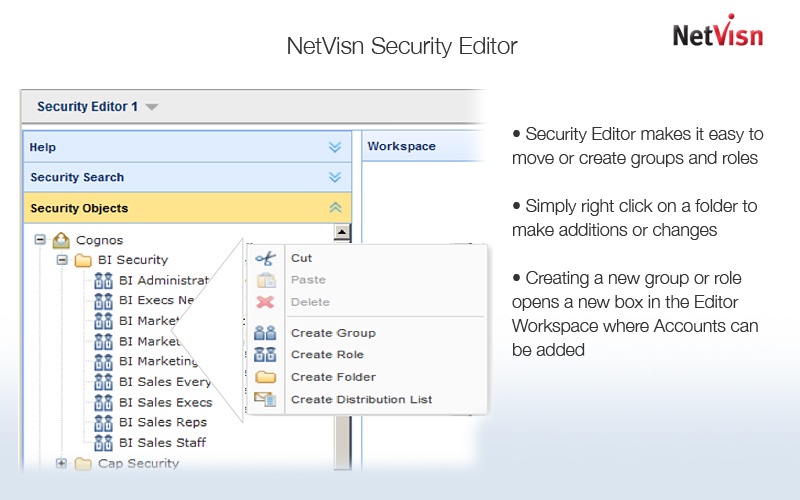Click the Create Distribution List envelope icon

pos(265,399)
